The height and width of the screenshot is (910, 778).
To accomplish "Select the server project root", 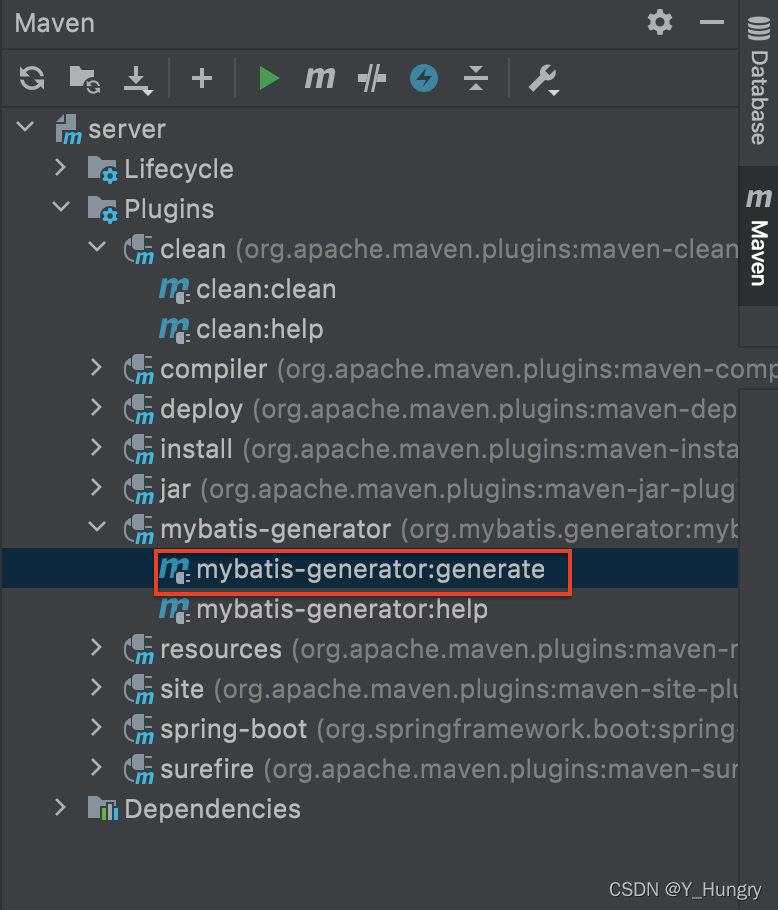I will point(125,128).
